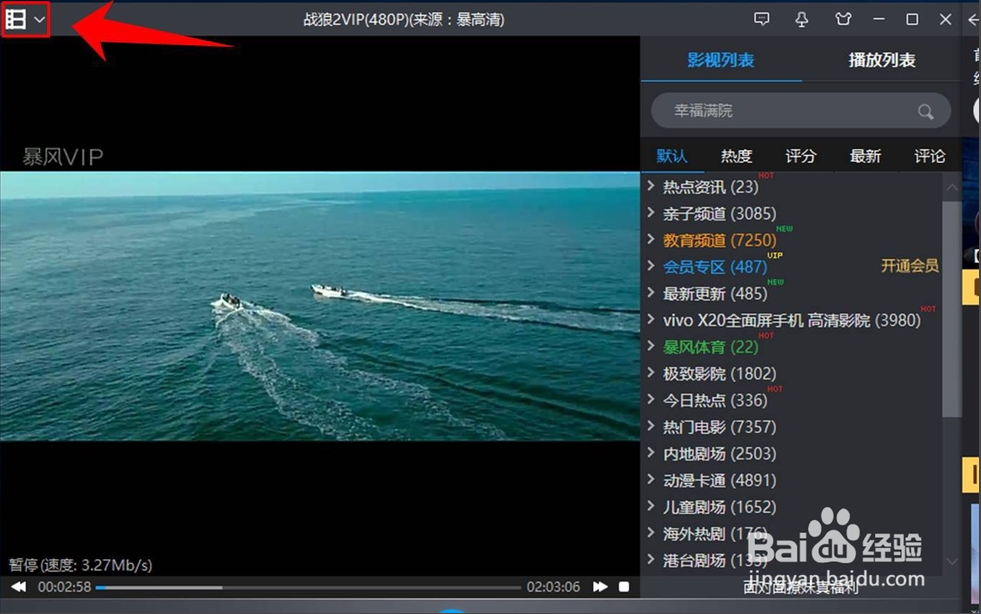The image size is (981, 614).
Task: Open the skin (shirt) icon in title bar
Action: tap(843, 19)
